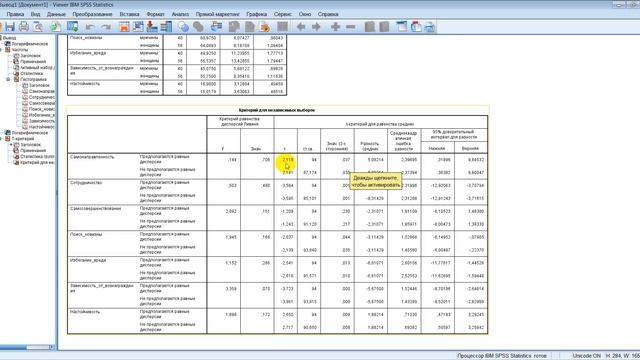Click the Insert Title toolbar icon
Screen dimensions: 640x360
pos(416,27)
